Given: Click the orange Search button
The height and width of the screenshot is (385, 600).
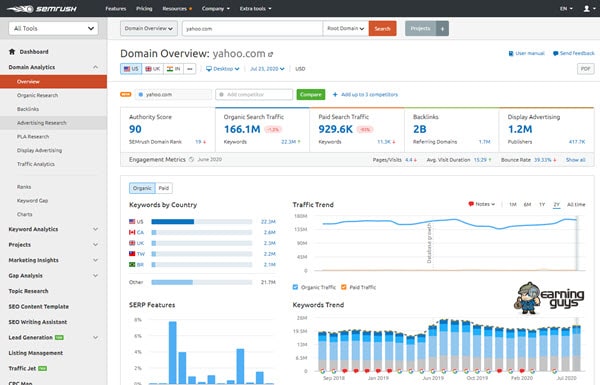Looking at the screenshot, I should 382,28.
